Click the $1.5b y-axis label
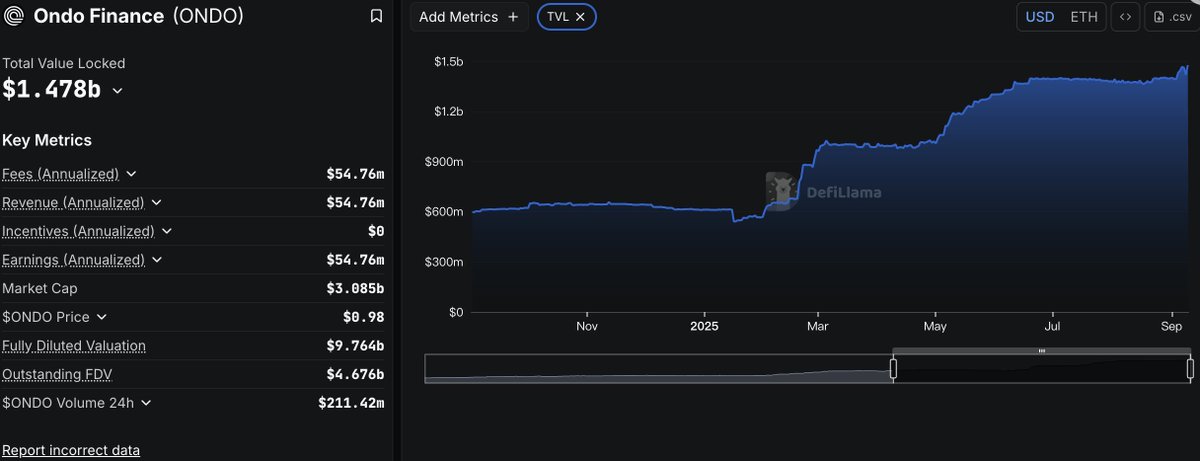 (x=448, y=62)
